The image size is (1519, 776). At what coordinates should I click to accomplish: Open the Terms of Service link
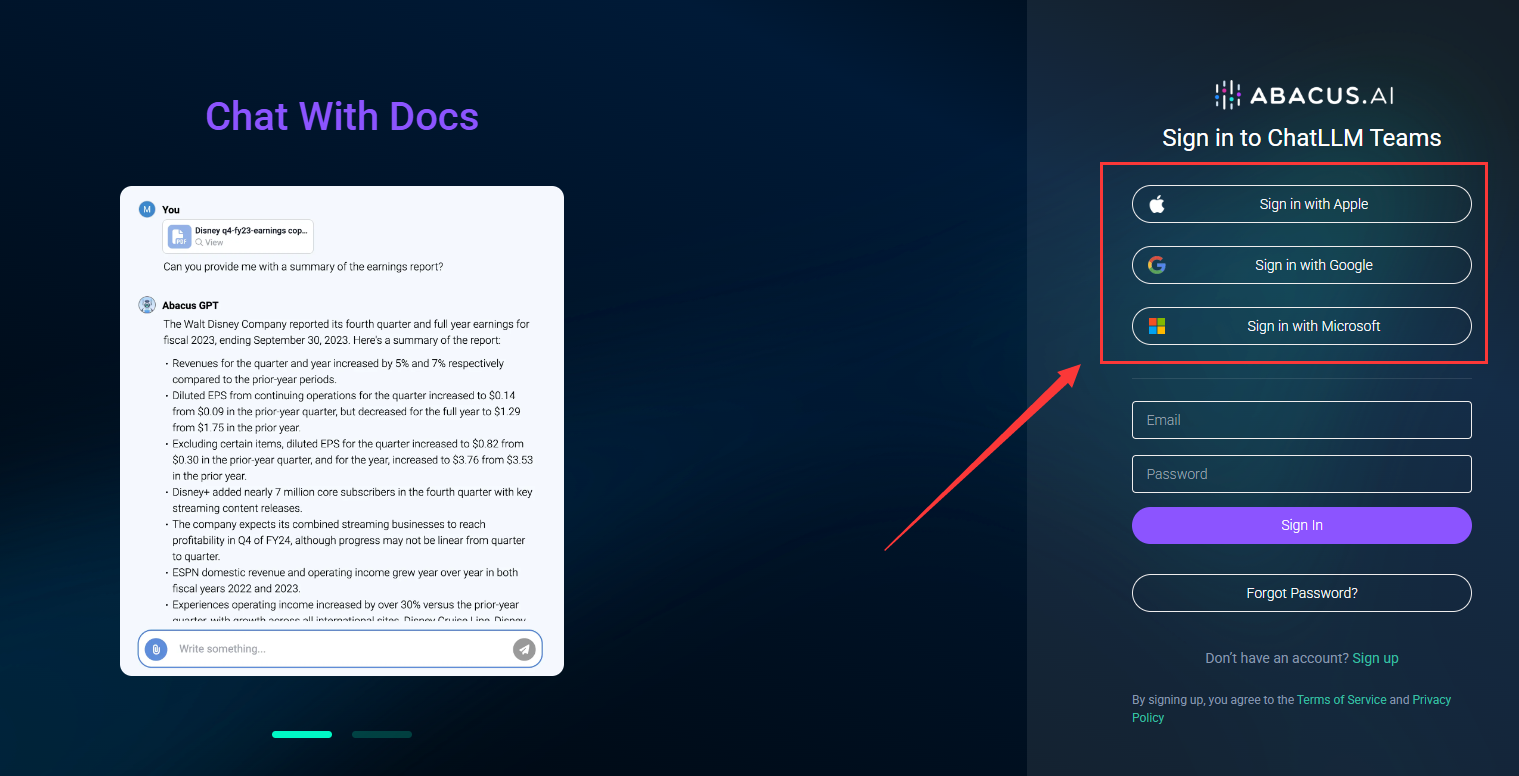click(x=1341, y=700)
